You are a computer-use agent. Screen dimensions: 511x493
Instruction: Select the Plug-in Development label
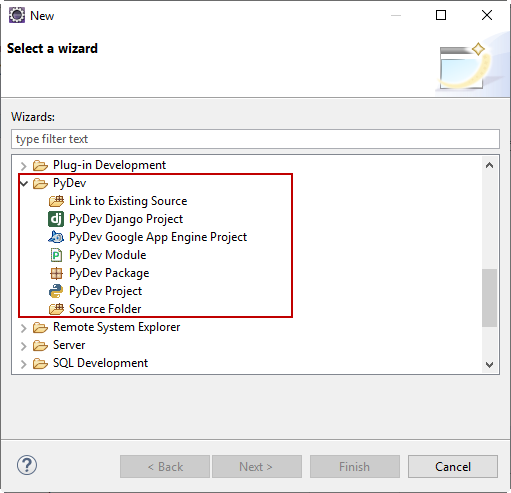[x=109, y=165]
